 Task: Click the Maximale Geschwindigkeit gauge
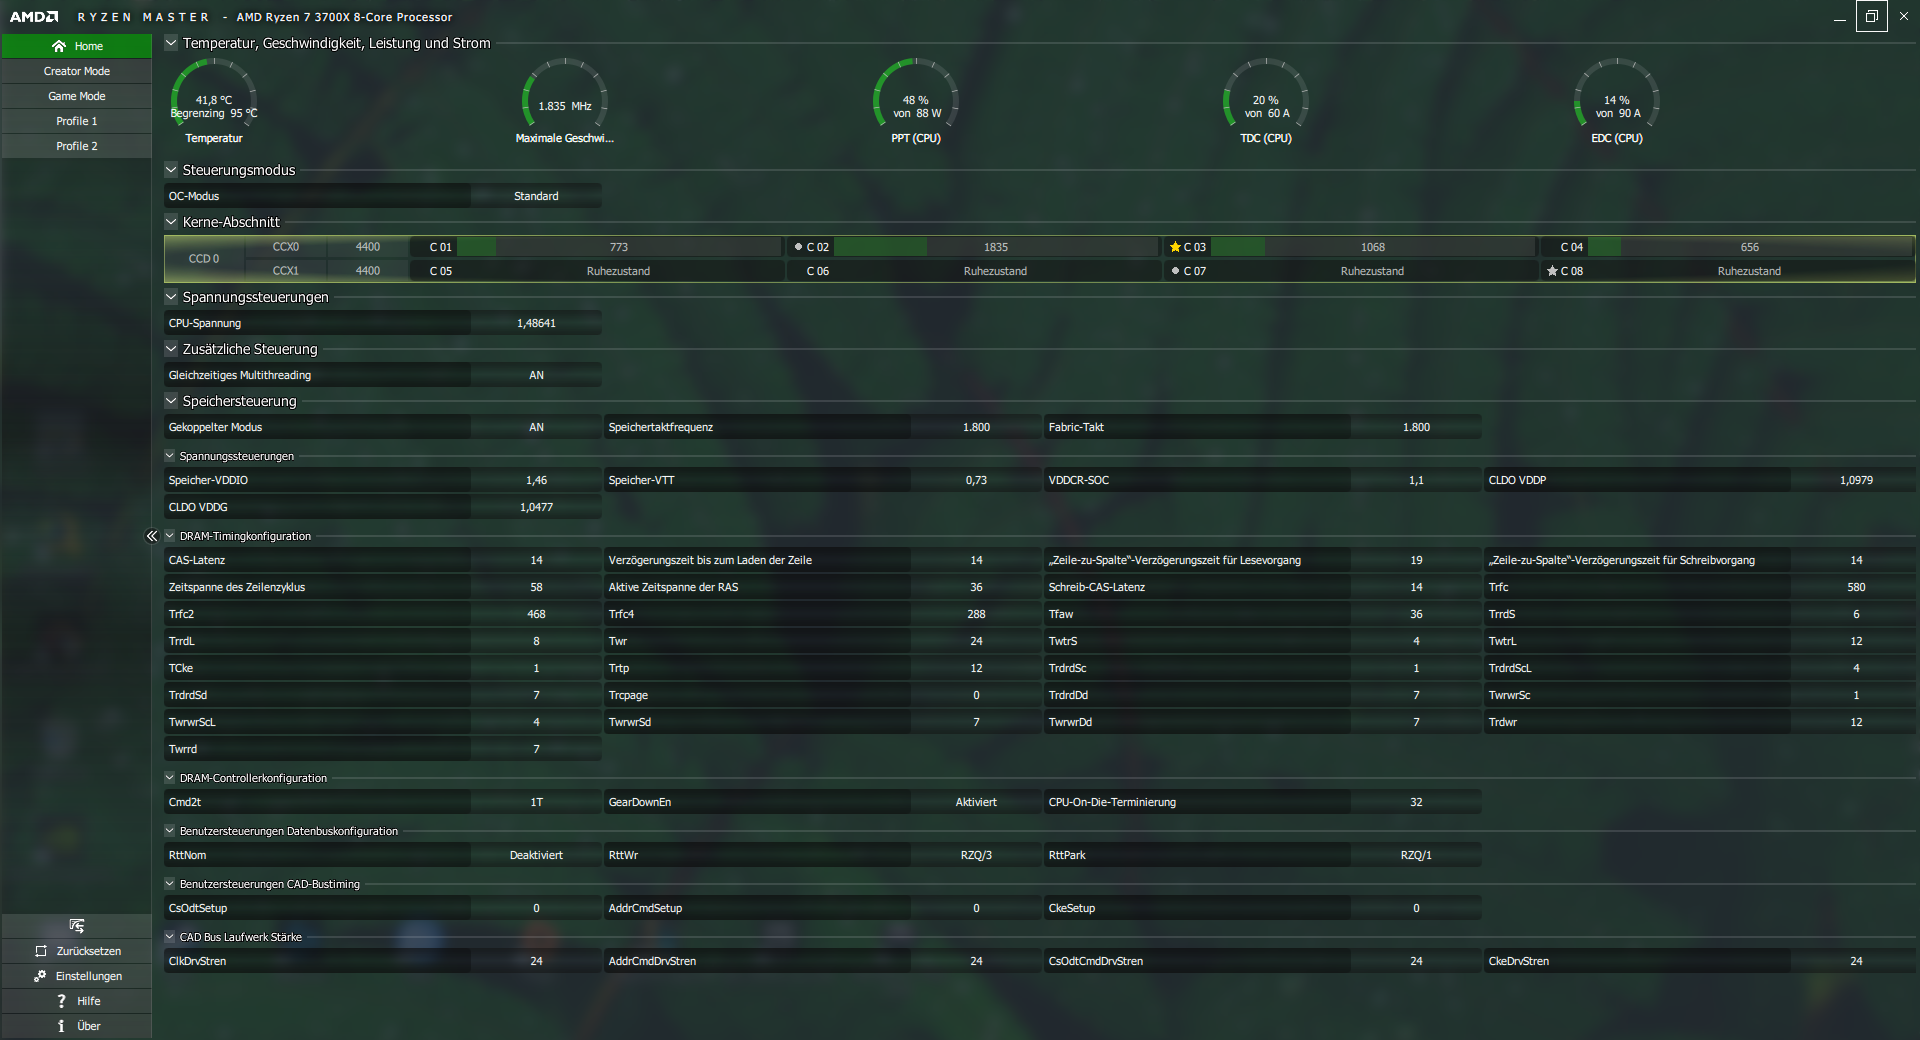tap(565, 102)
